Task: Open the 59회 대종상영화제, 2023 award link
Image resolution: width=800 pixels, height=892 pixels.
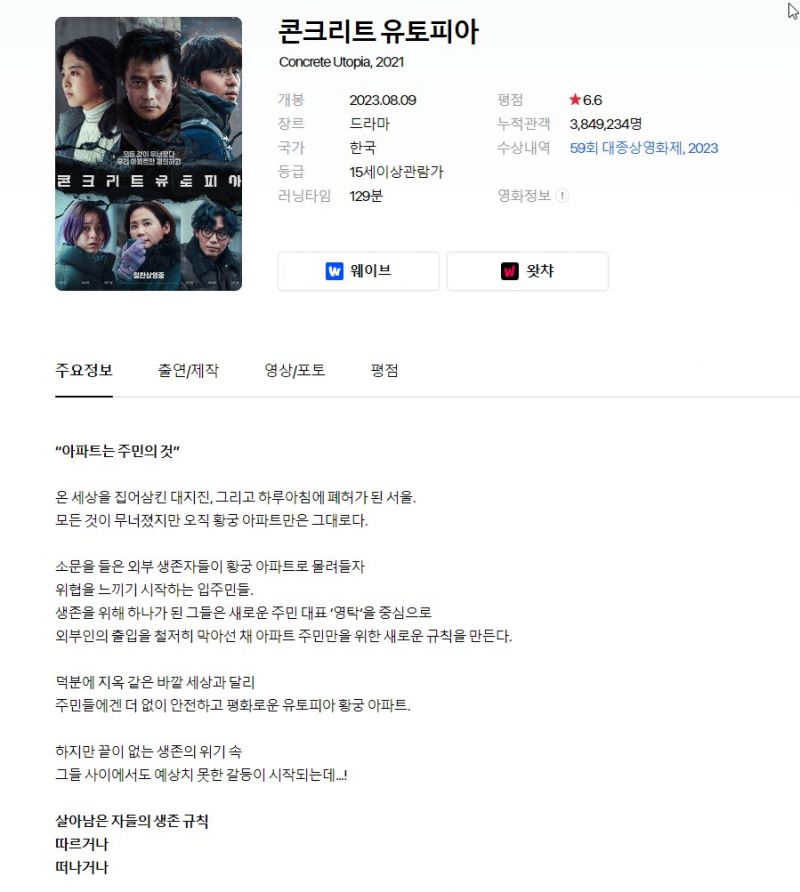Action: click(x=644, y=148)
